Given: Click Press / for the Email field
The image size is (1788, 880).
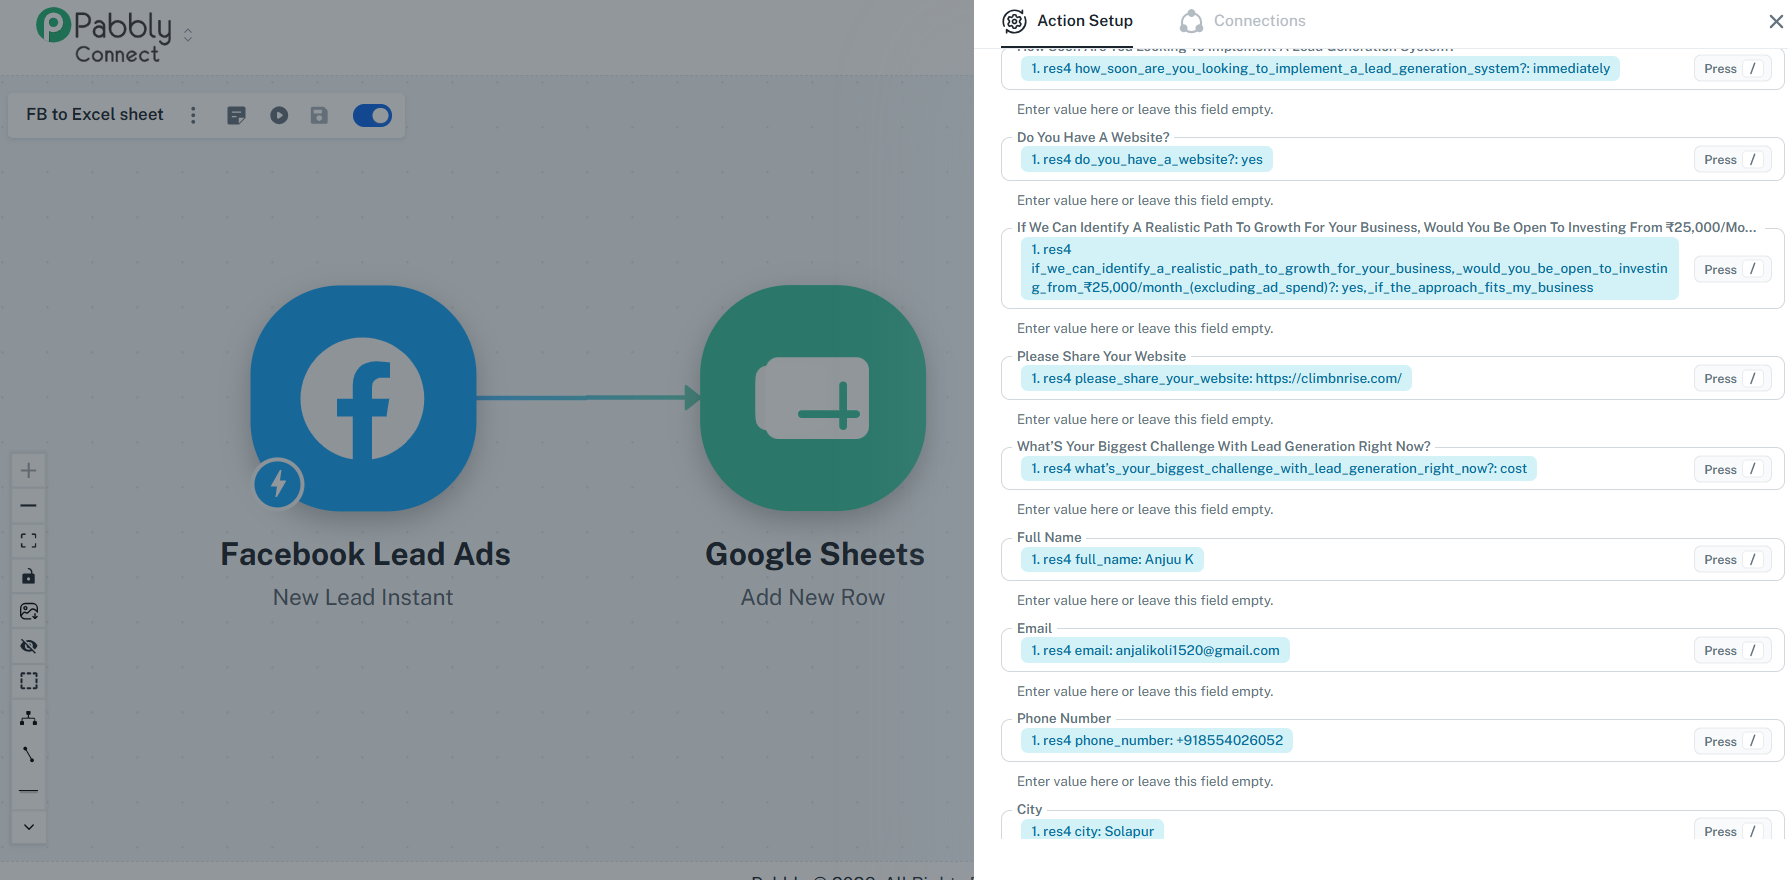Looking at the screenshot, I should click(1732, 651).
